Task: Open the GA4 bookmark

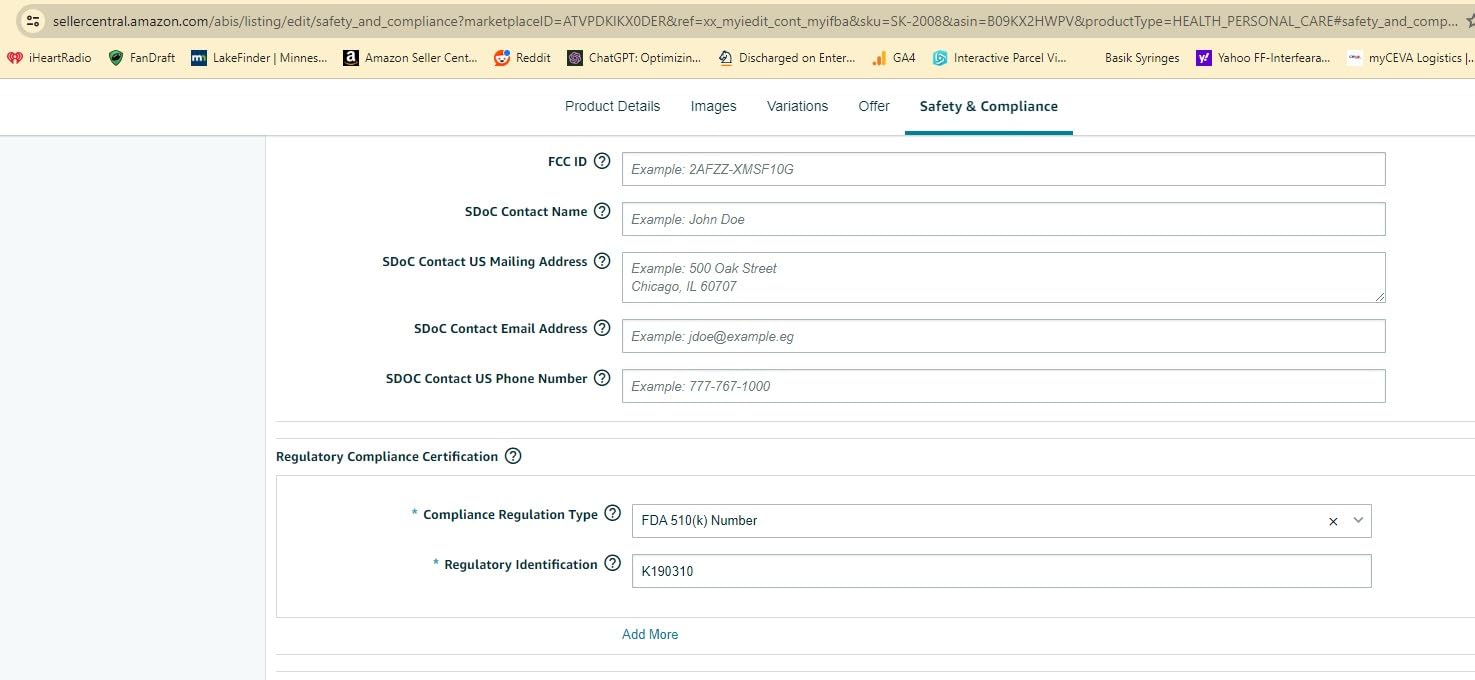Action: pos(893,58)
